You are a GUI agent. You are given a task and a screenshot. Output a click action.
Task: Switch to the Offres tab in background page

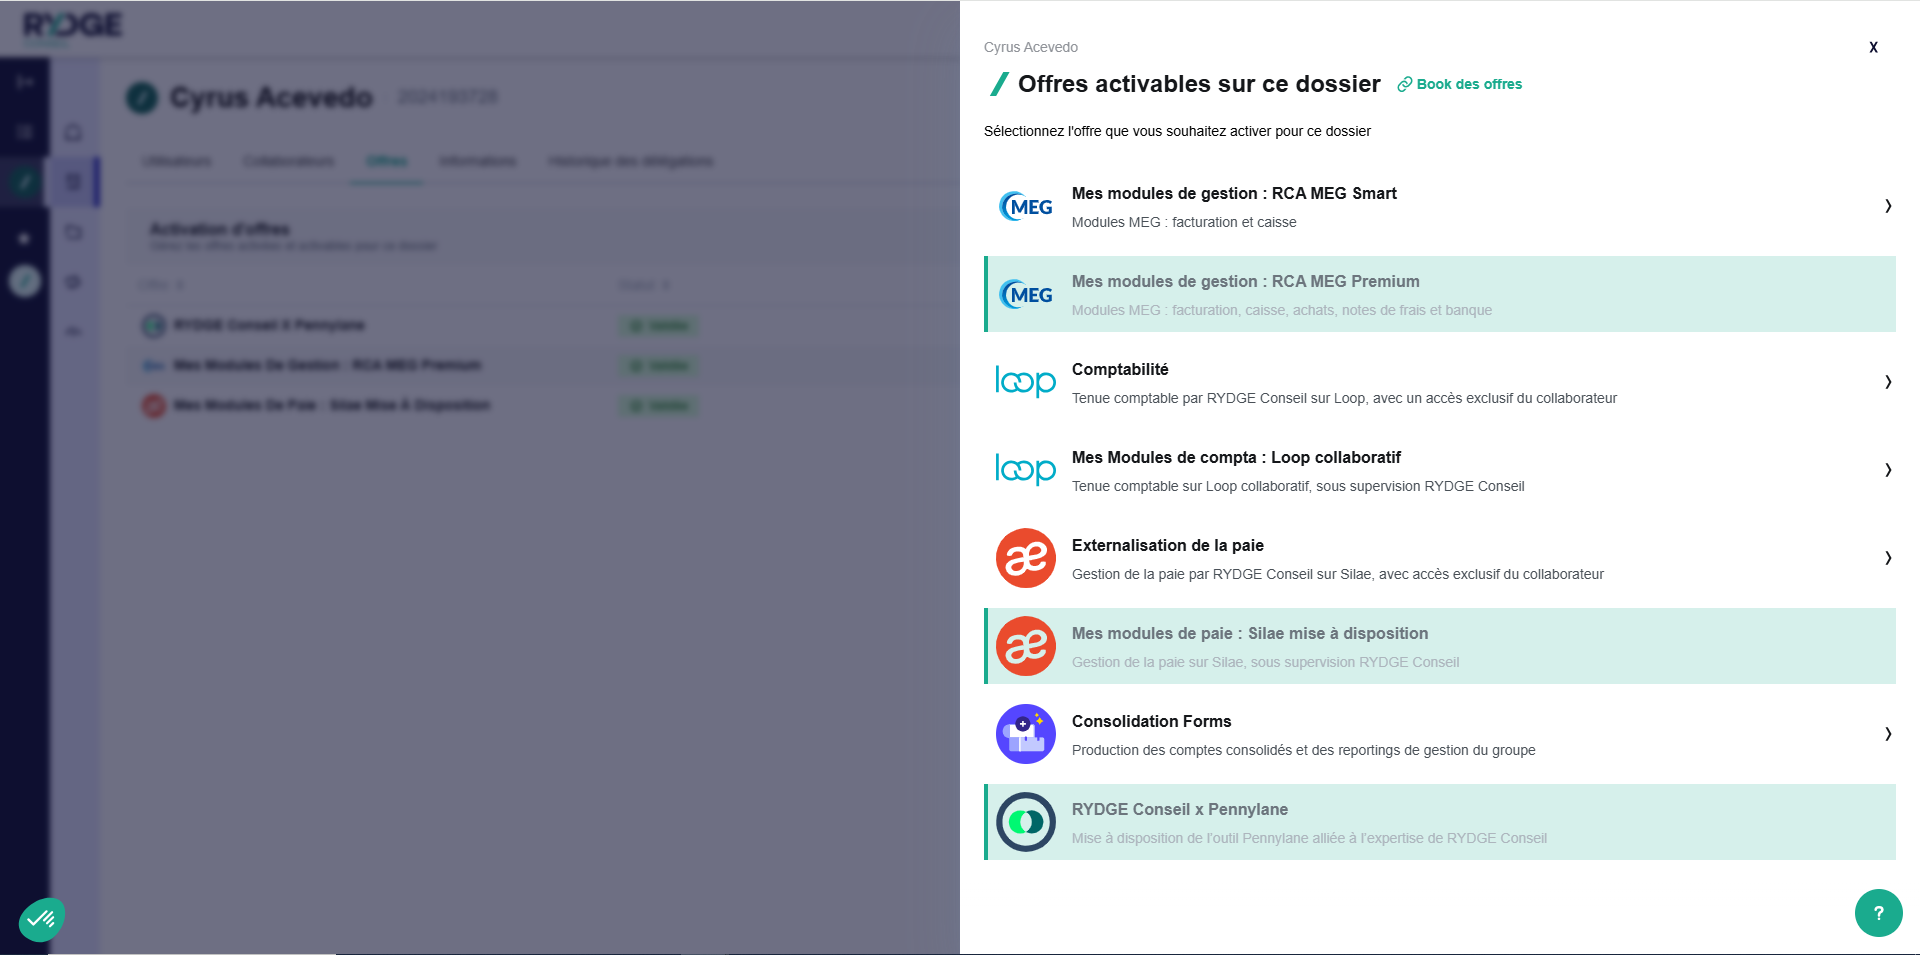tap(386, 161)
